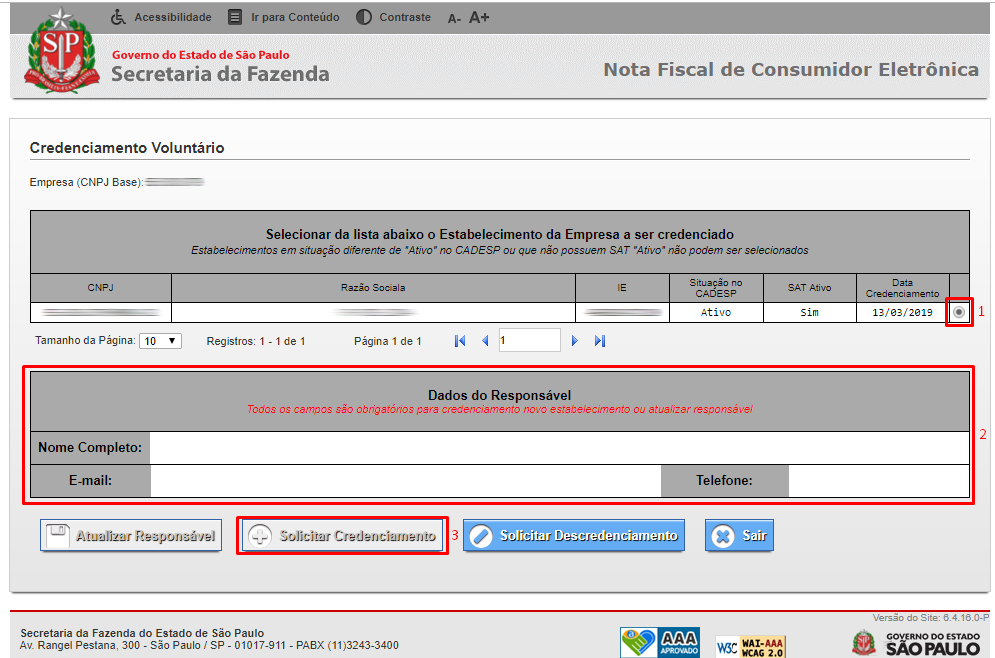Return to first page with leftmost pagination icon
Image resolution: width=995 pixels, height=658 pixels.
[460, 340]
